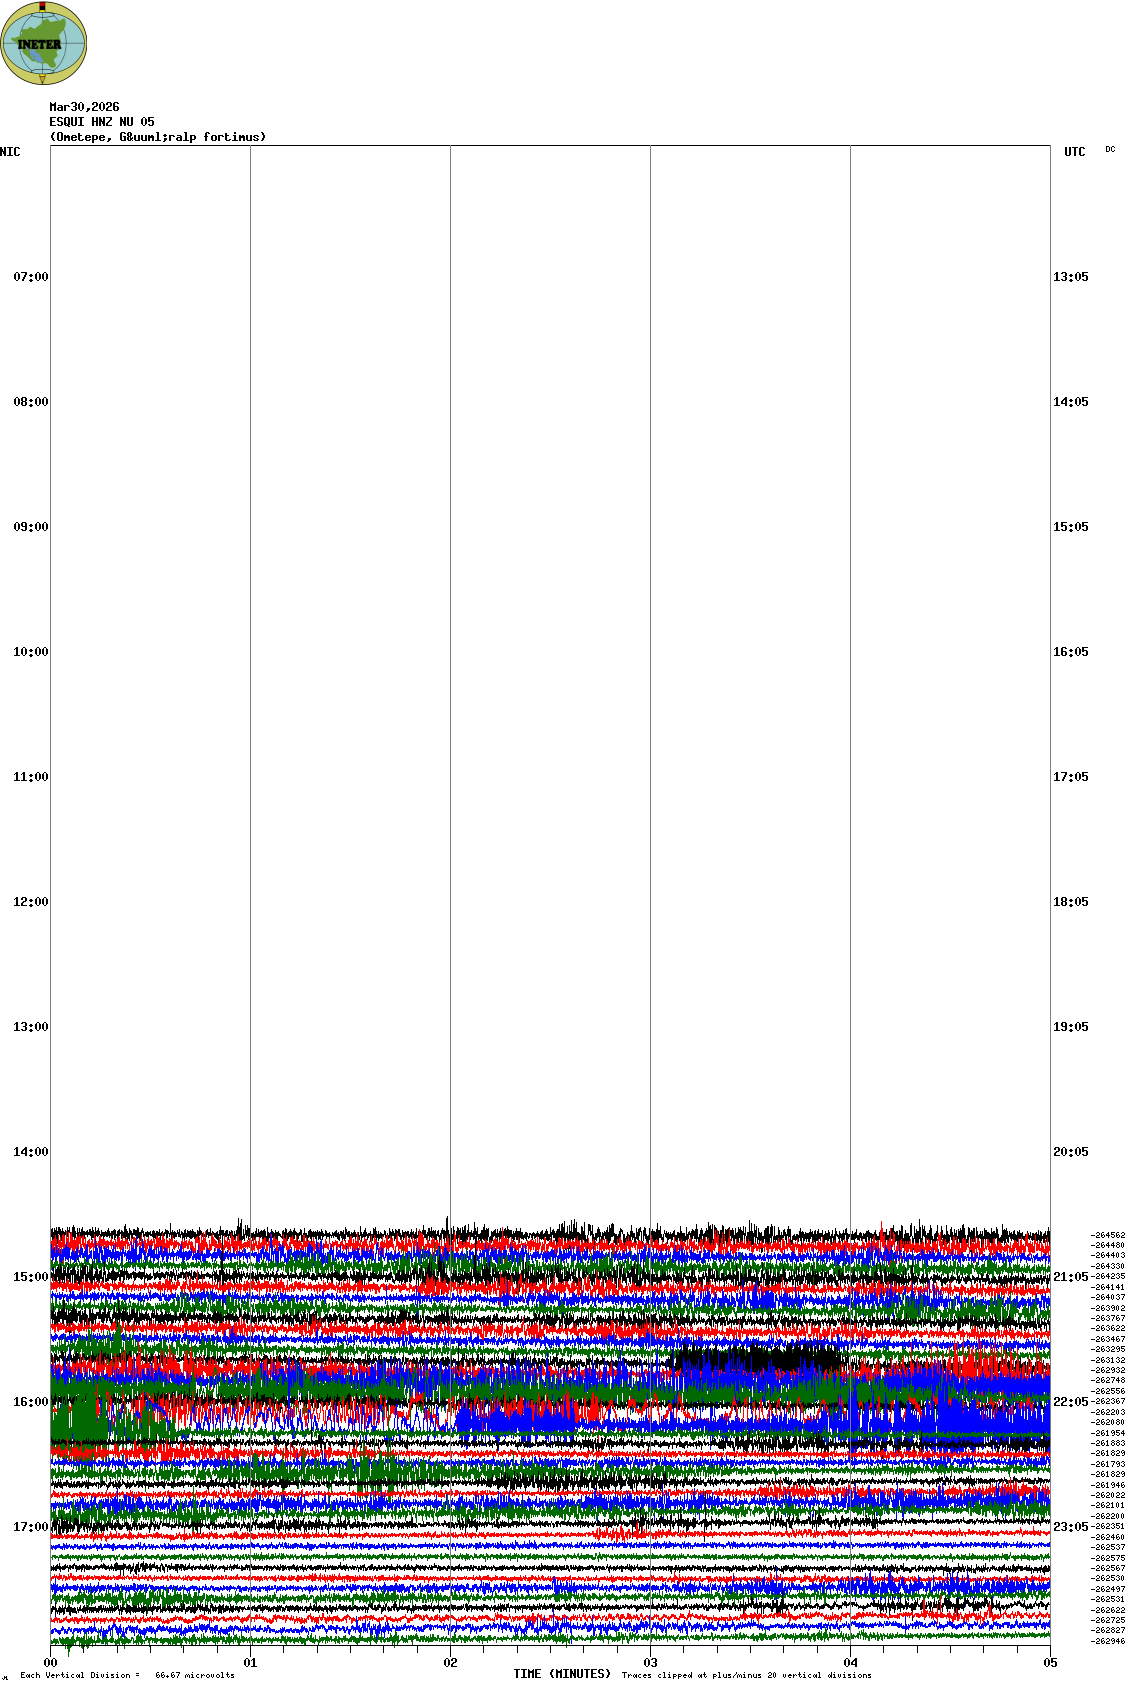Click the ESQUI HNZ NU 05 station title
This screenshot has height=1689, width=1130.
tap(102, 122)
